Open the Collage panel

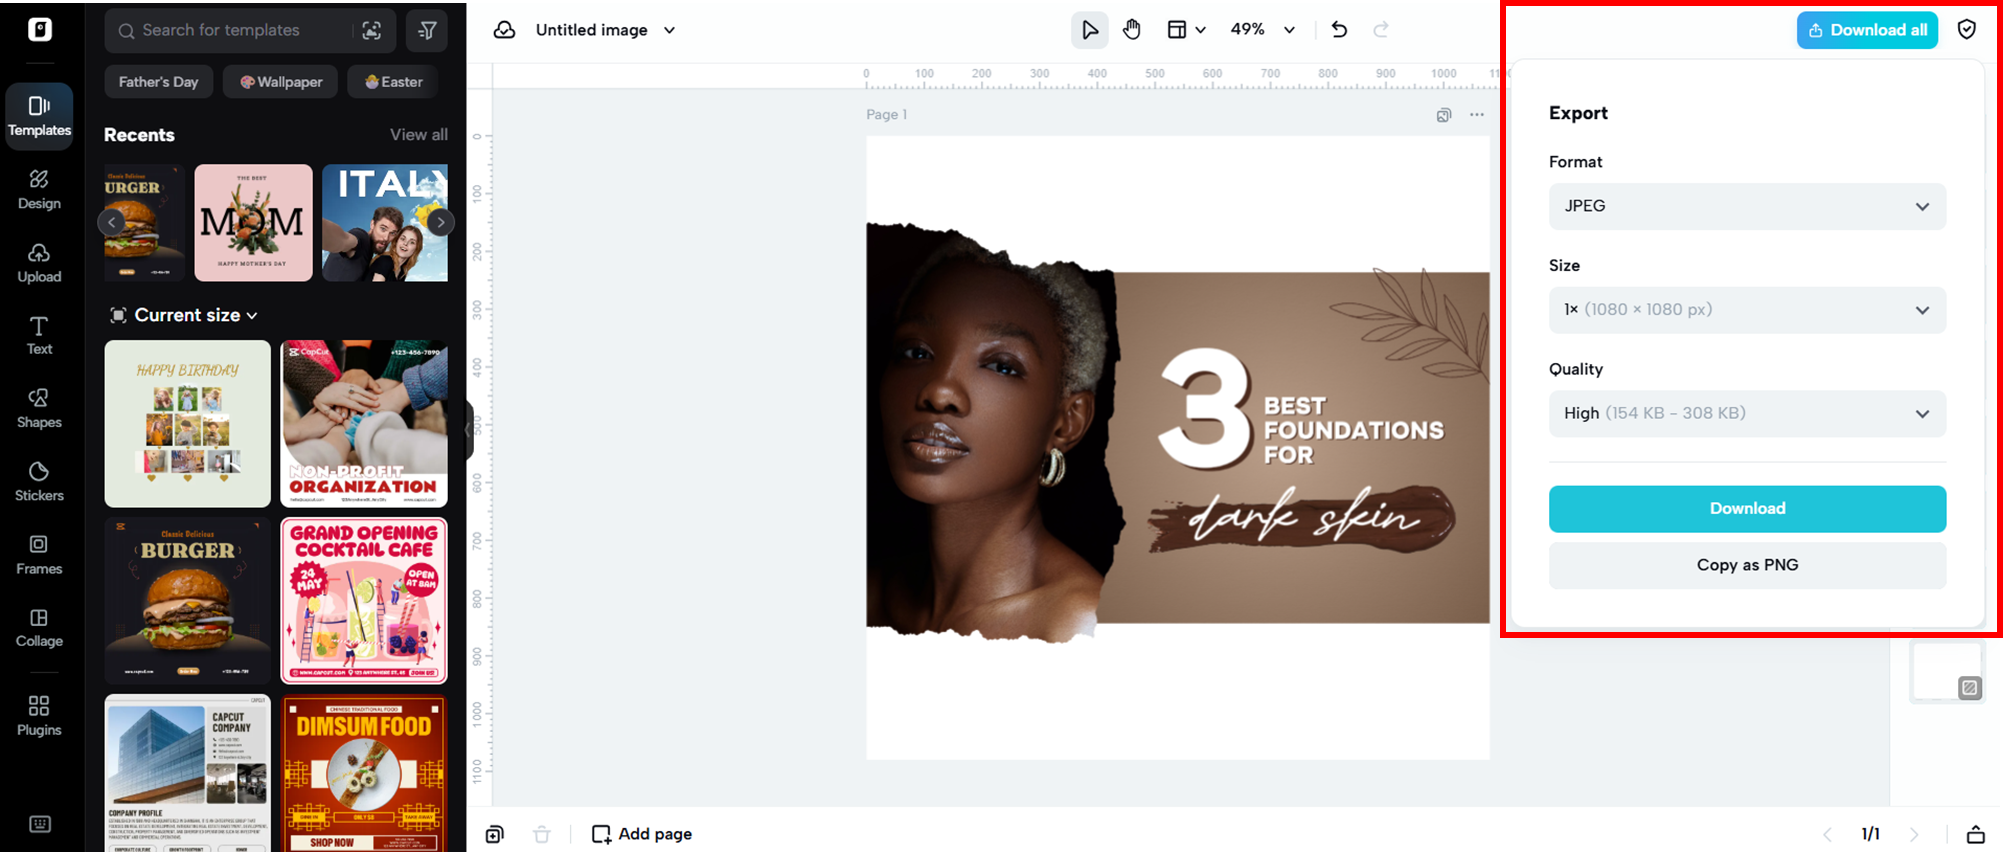pyautogui.click(x=39, y=628)
